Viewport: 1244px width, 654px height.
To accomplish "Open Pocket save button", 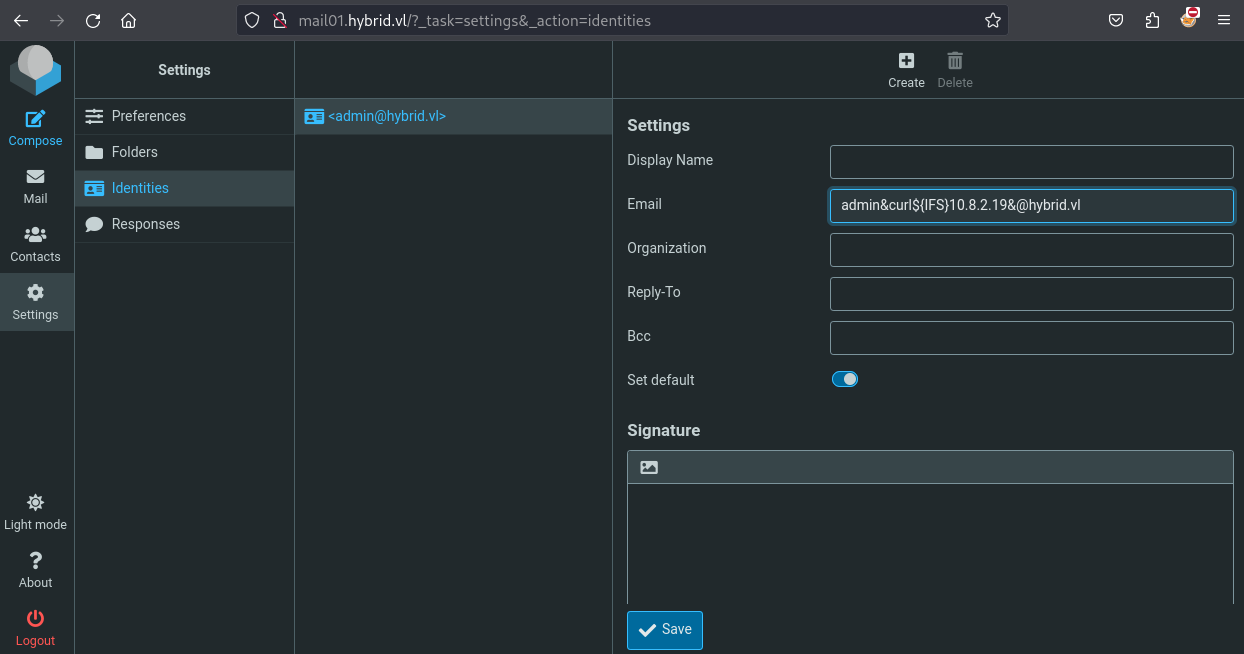I will (x=1117, y=20).
